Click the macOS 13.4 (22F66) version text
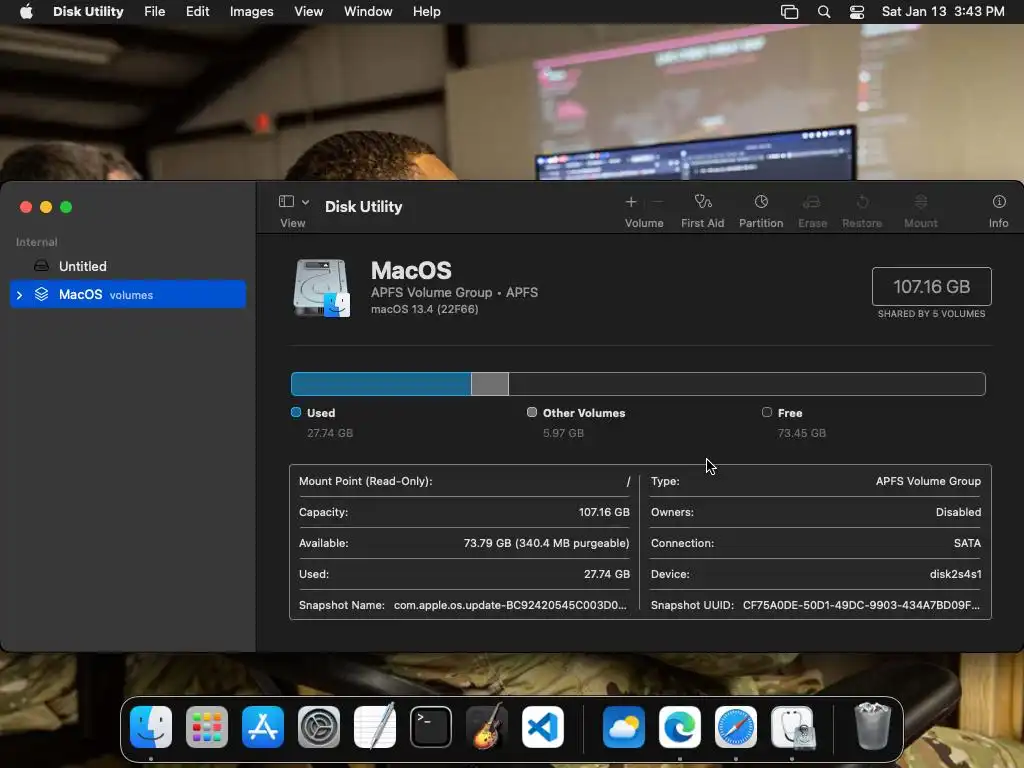Screen dimensions: 1024x768 point(424,310)
